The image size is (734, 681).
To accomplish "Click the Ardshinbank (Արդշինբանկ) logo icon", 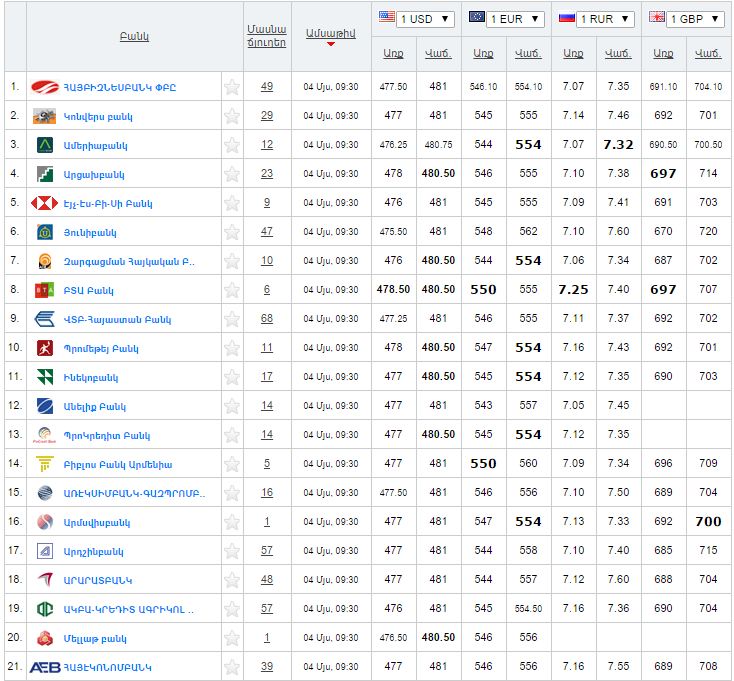I will pos(45,551).
